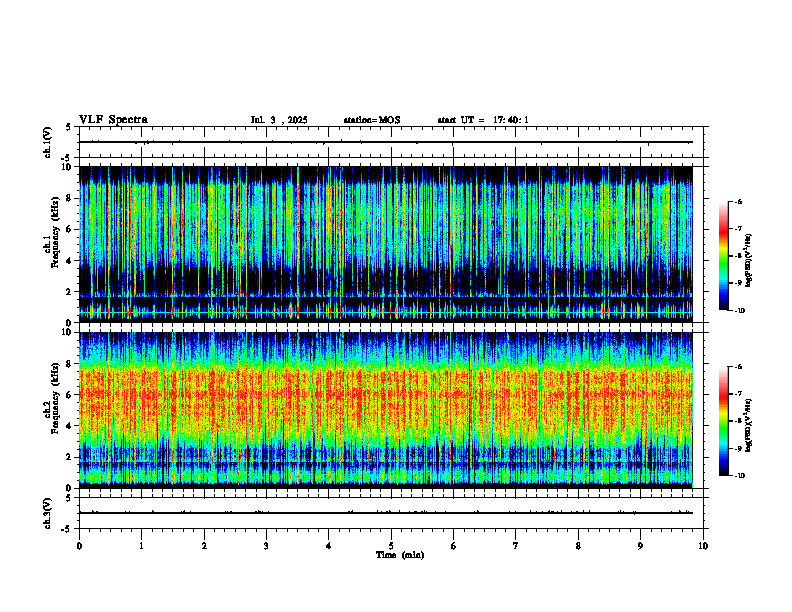This screenshot has width=792, height=612.
Task: Click the ch.3 voltage waveform trace
Action: coord(385,513)
